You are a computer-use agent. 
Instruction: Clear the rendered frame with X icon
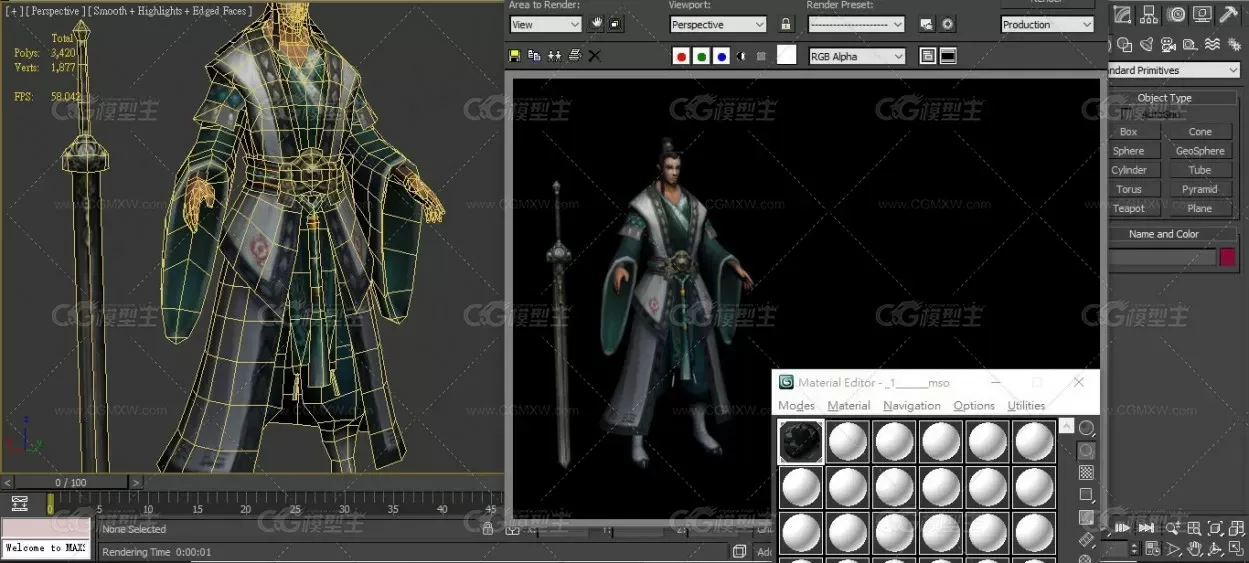594,56
